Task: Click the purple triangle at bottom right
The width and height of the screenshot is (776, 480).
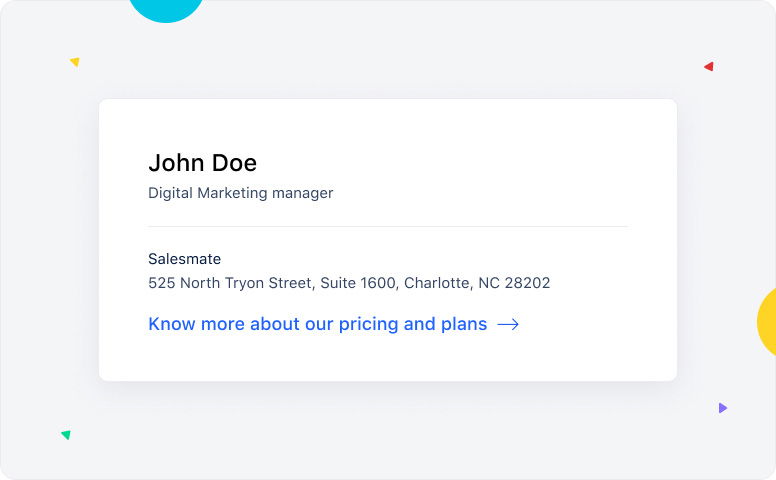Action: (722, 408)
